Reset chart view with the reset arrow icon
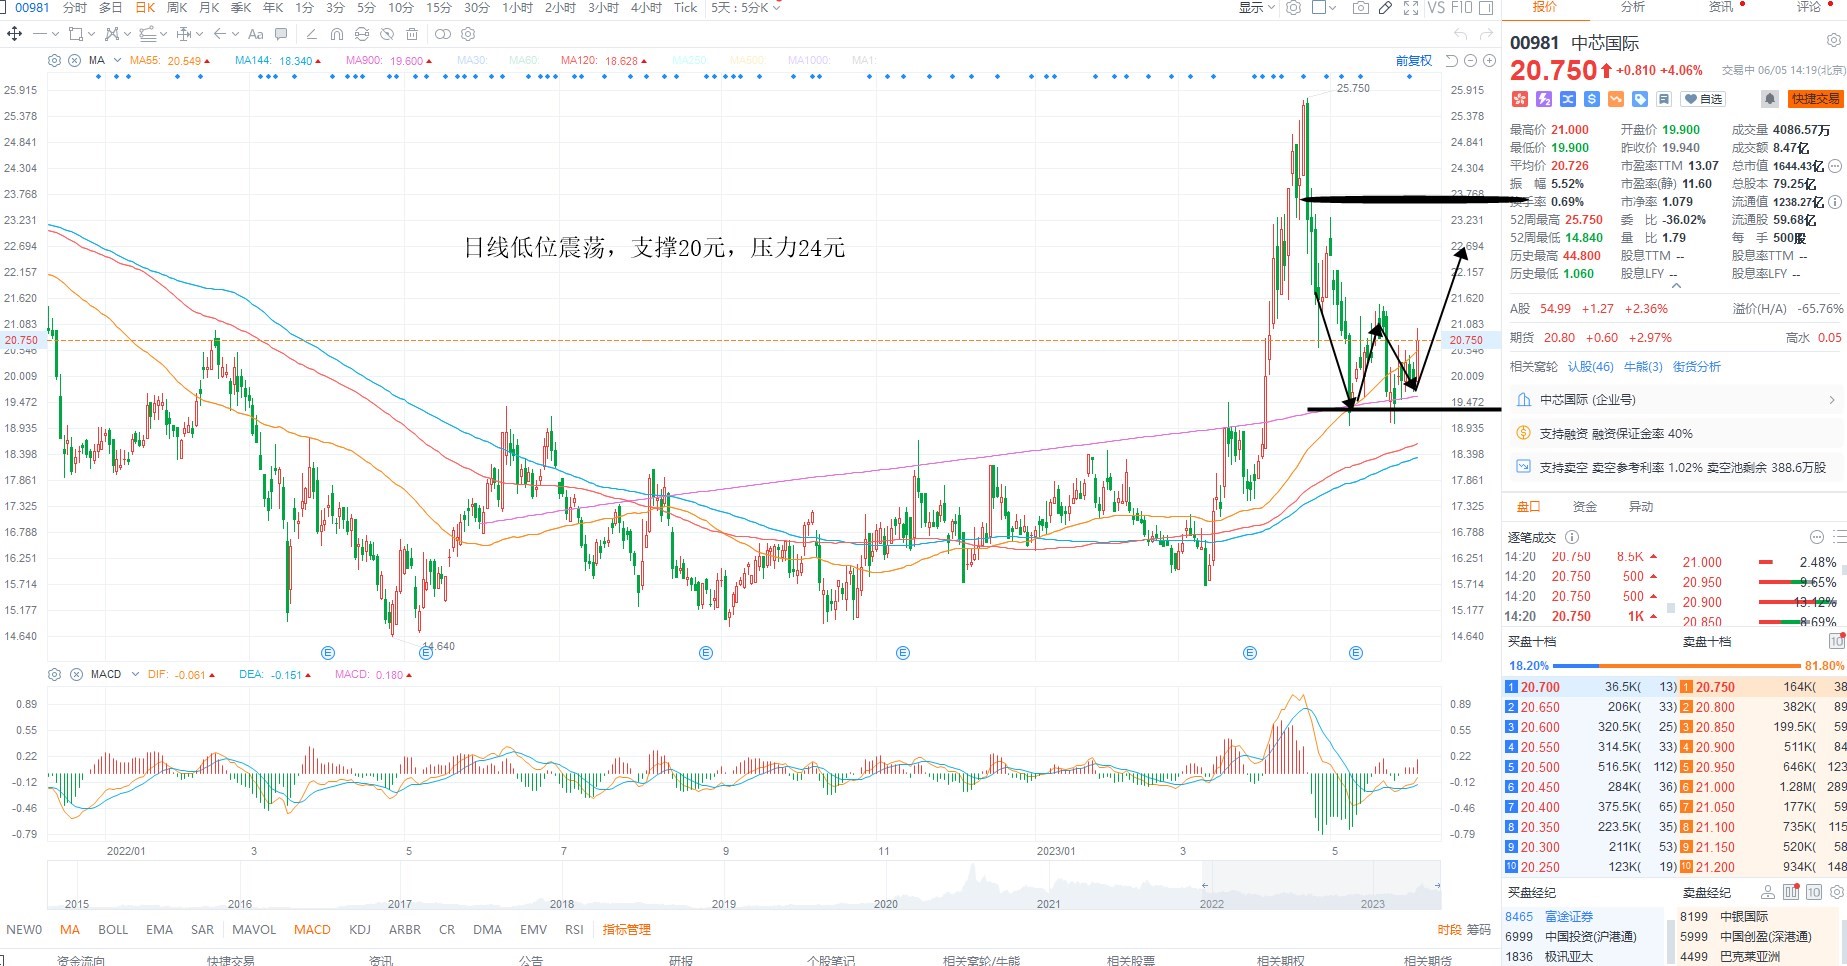The width and height of the screenshot is (1847, 966). coord(1452,61)
